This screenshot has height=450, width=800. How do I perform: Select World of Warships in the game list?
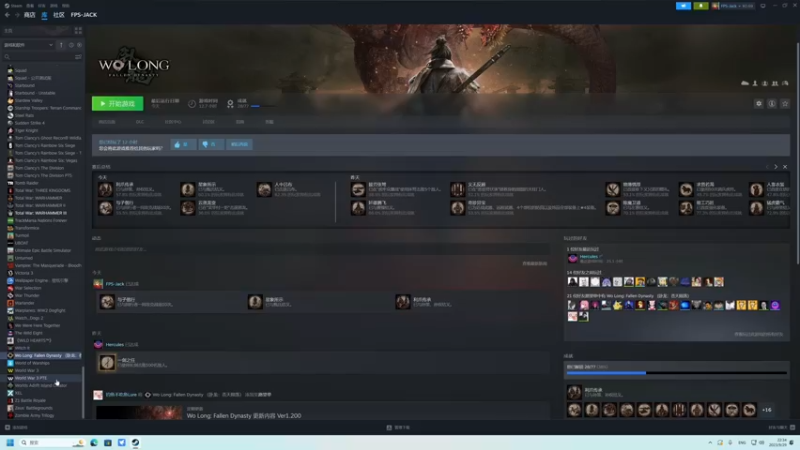click(x=32, y=363)
